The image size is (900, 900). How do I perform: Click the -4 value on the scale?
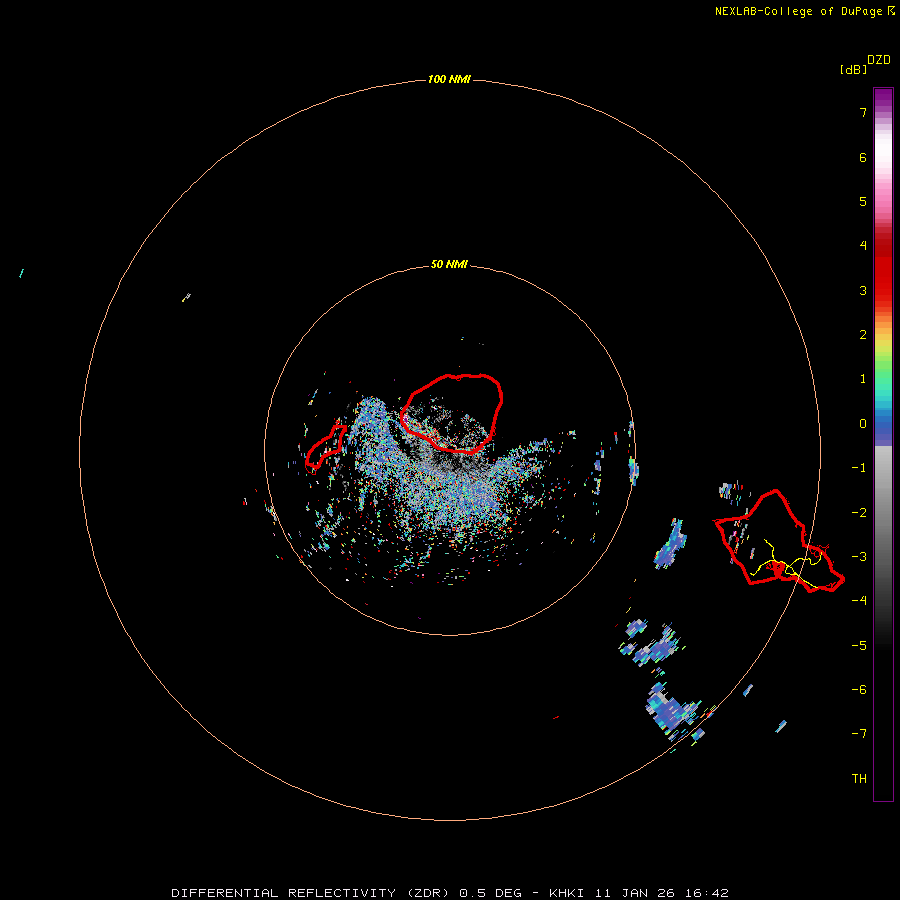point(859,601)
